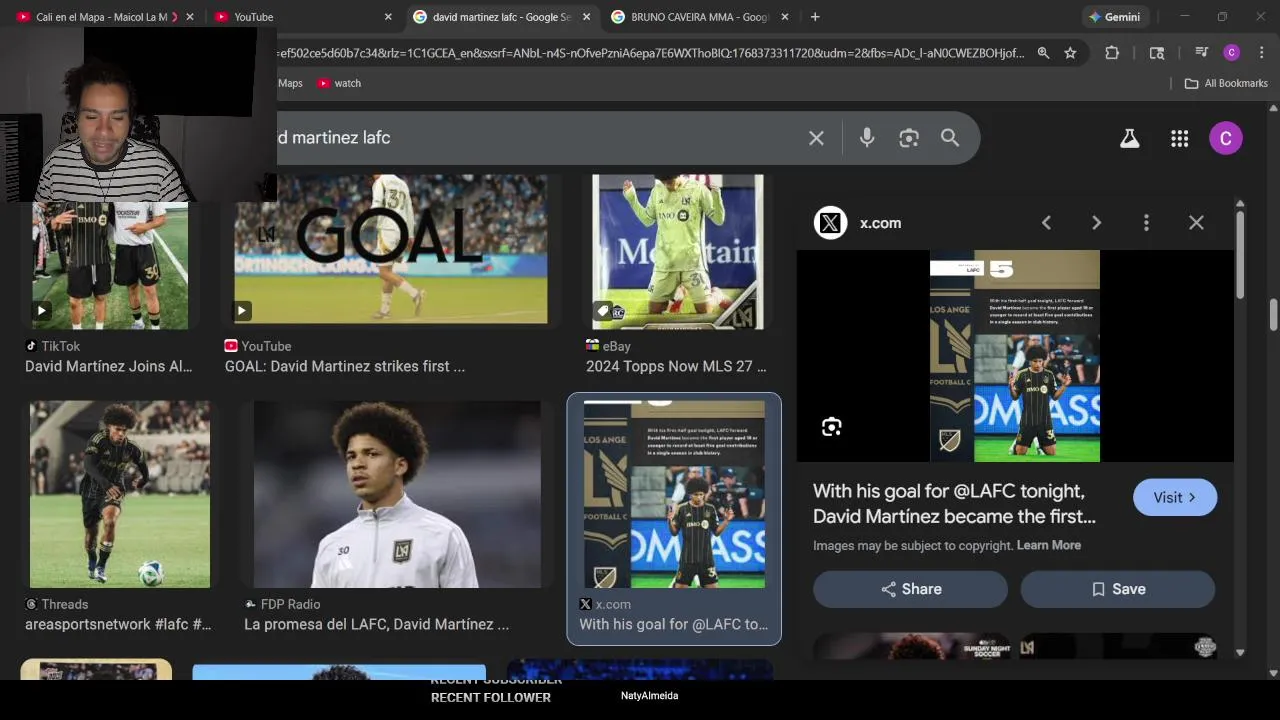The width and height of the screenshot is (1280, 720).
Task: Submit search with magnifier icon
Action: [x=950, y=138]
